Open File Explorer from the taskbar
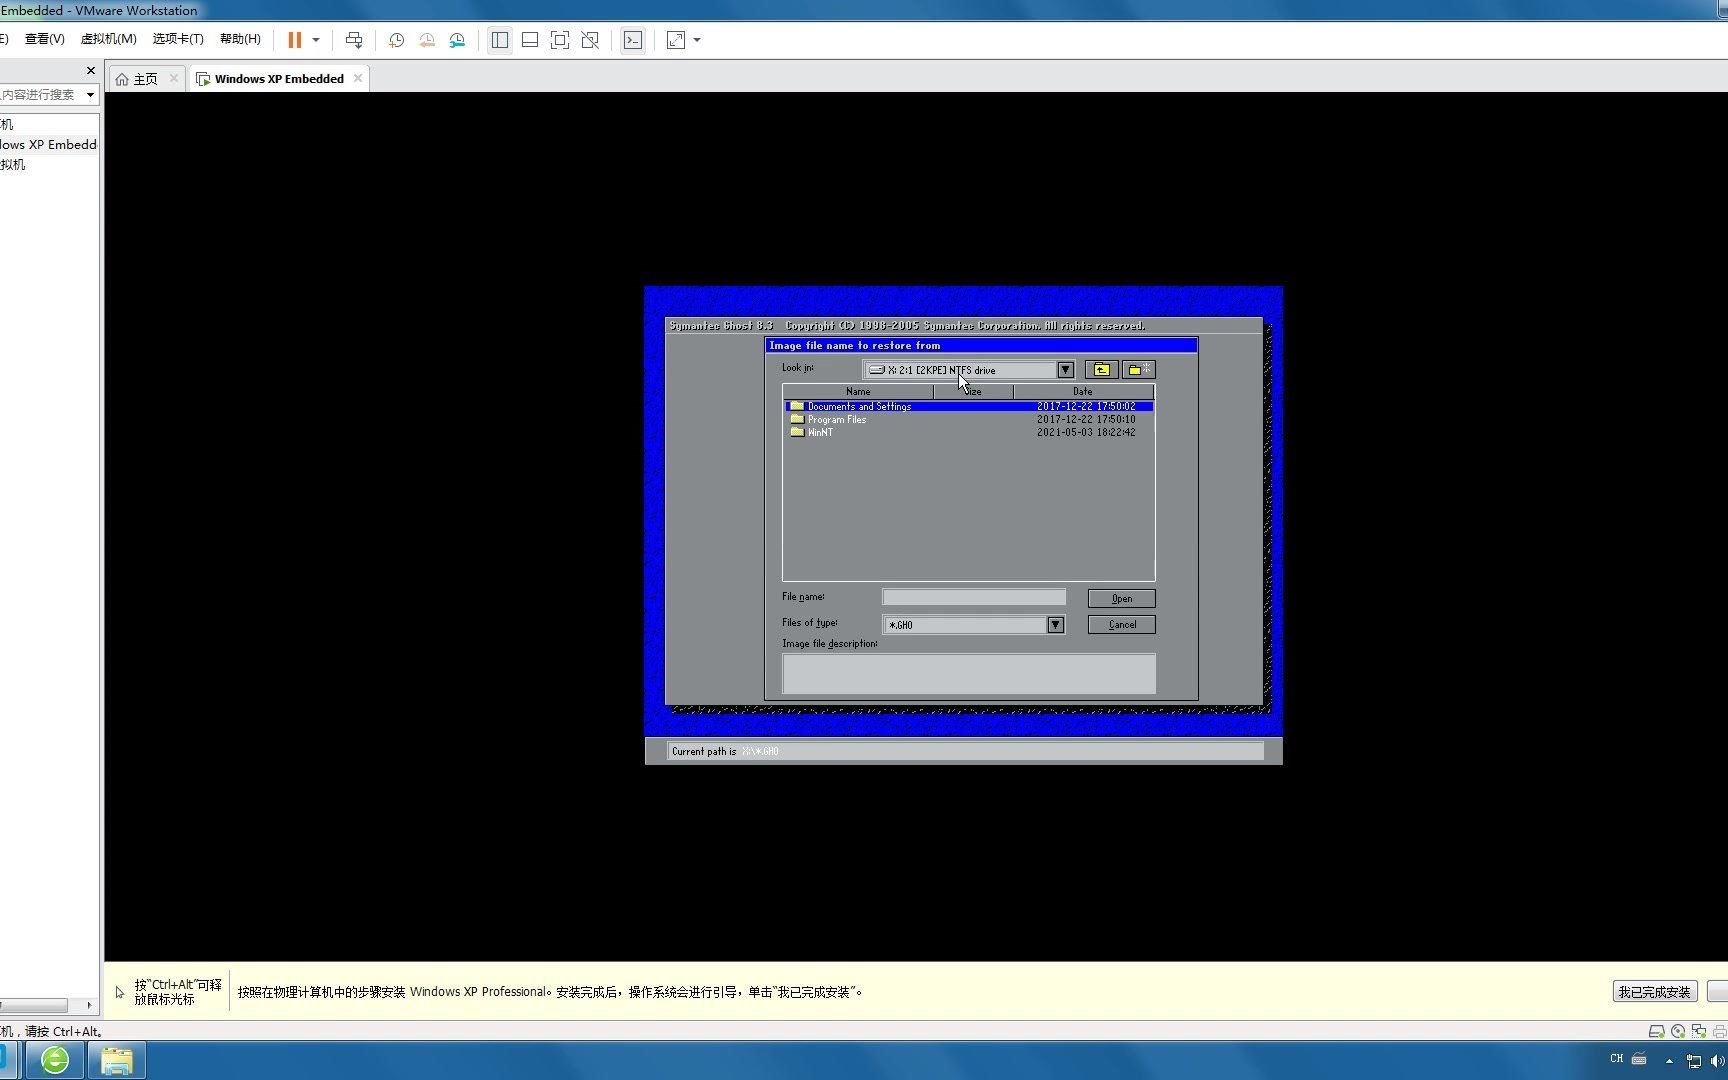The image size is (1728, 1080). pos(117,1060)
